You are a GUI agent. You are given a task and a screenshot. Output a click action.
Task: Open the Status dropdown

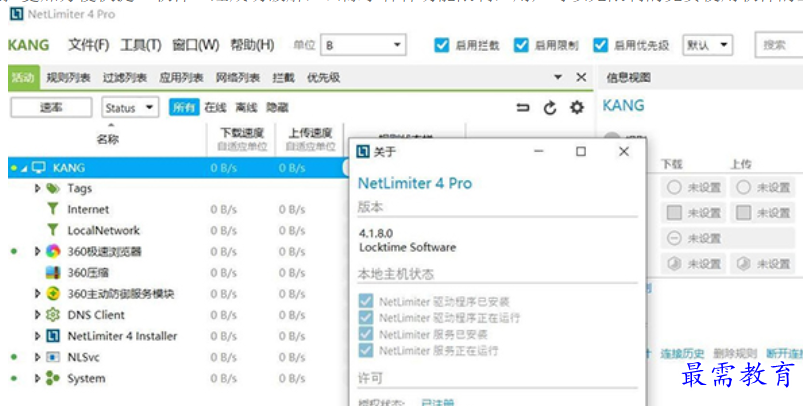130,108
